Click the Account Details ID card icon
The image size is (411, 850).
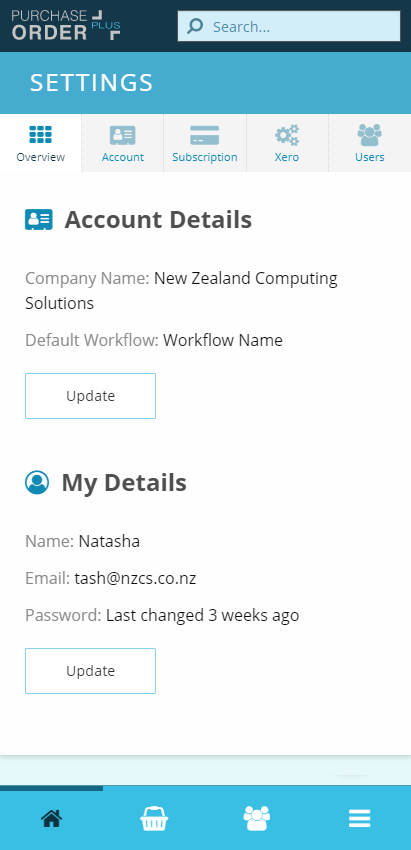click(x=38, y=220)
